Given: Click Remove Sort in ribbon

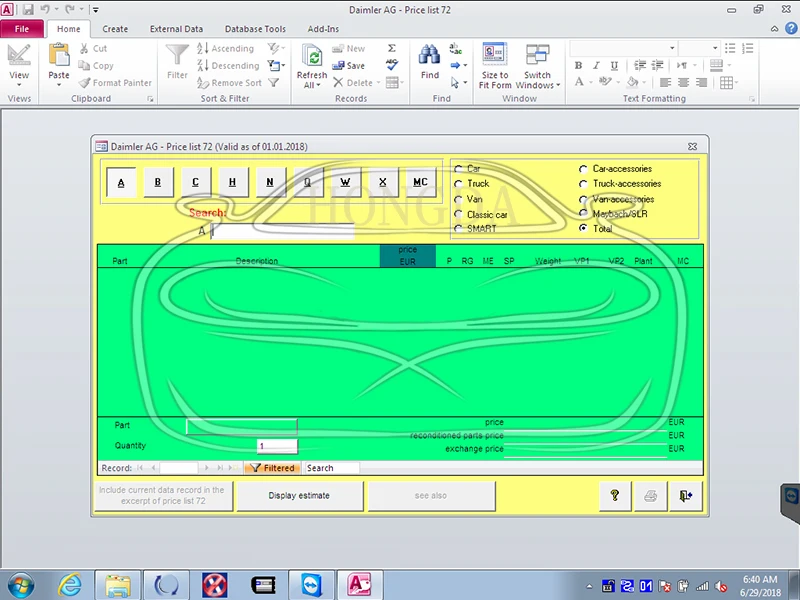Looking at the screenshot, I should point(229,83).
